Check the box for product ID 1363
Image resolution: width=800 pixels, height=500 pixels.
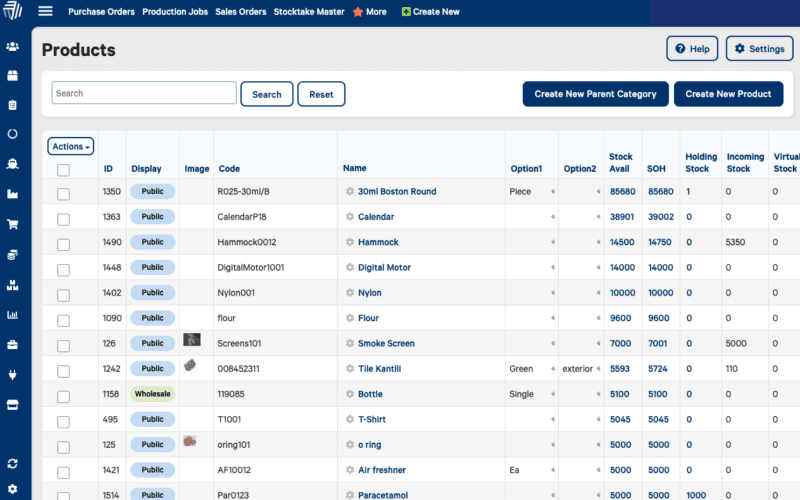pyautogui.click(x=63, y=219)
